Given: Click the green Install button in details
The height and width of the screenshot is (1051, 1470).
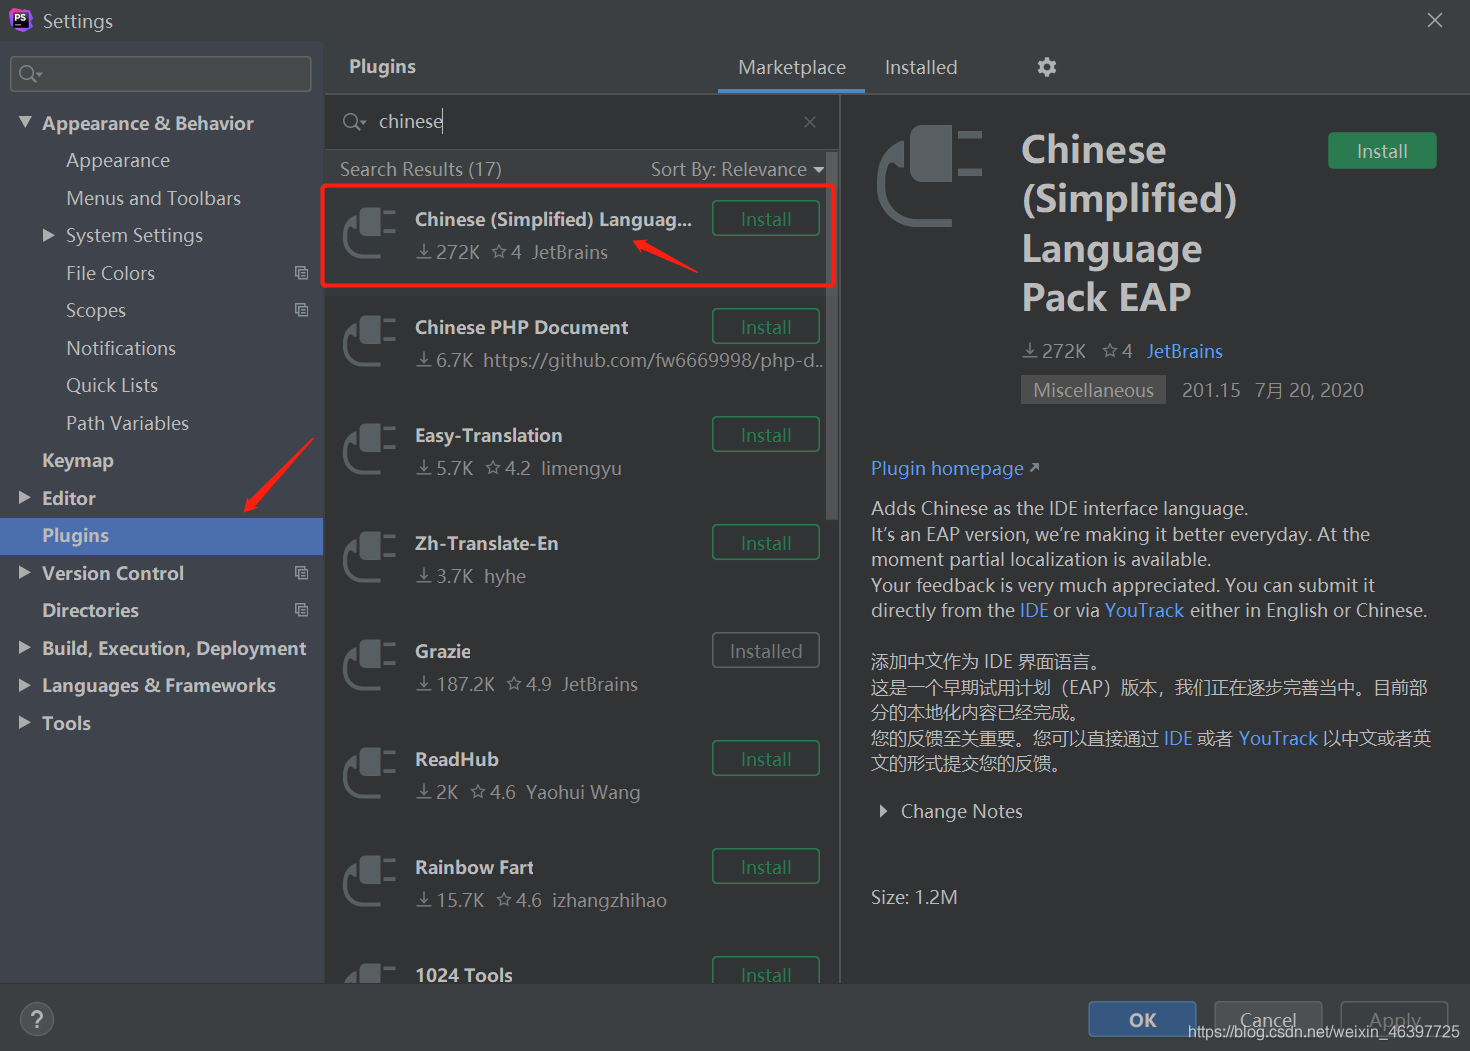Looking at the screenshot, I should (1382, 151).
